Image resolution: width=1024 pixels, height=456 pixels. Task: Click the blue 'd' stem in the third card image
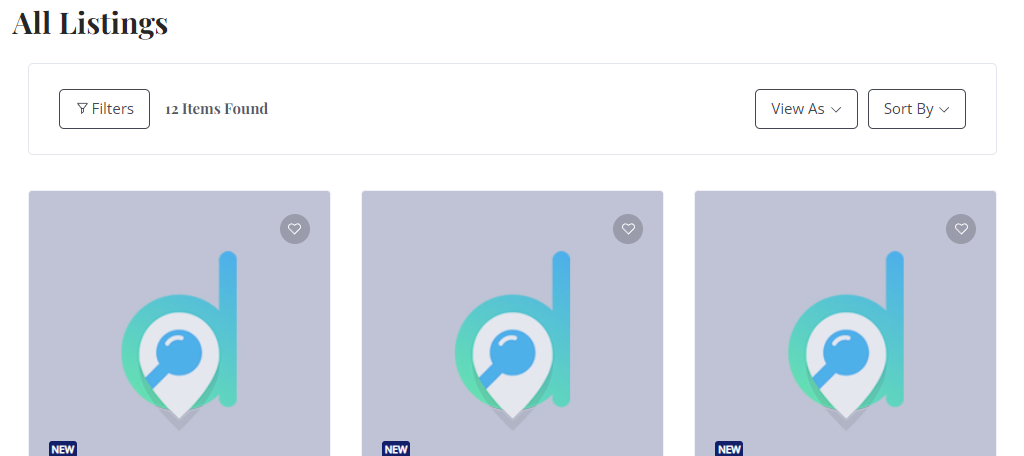894,329
